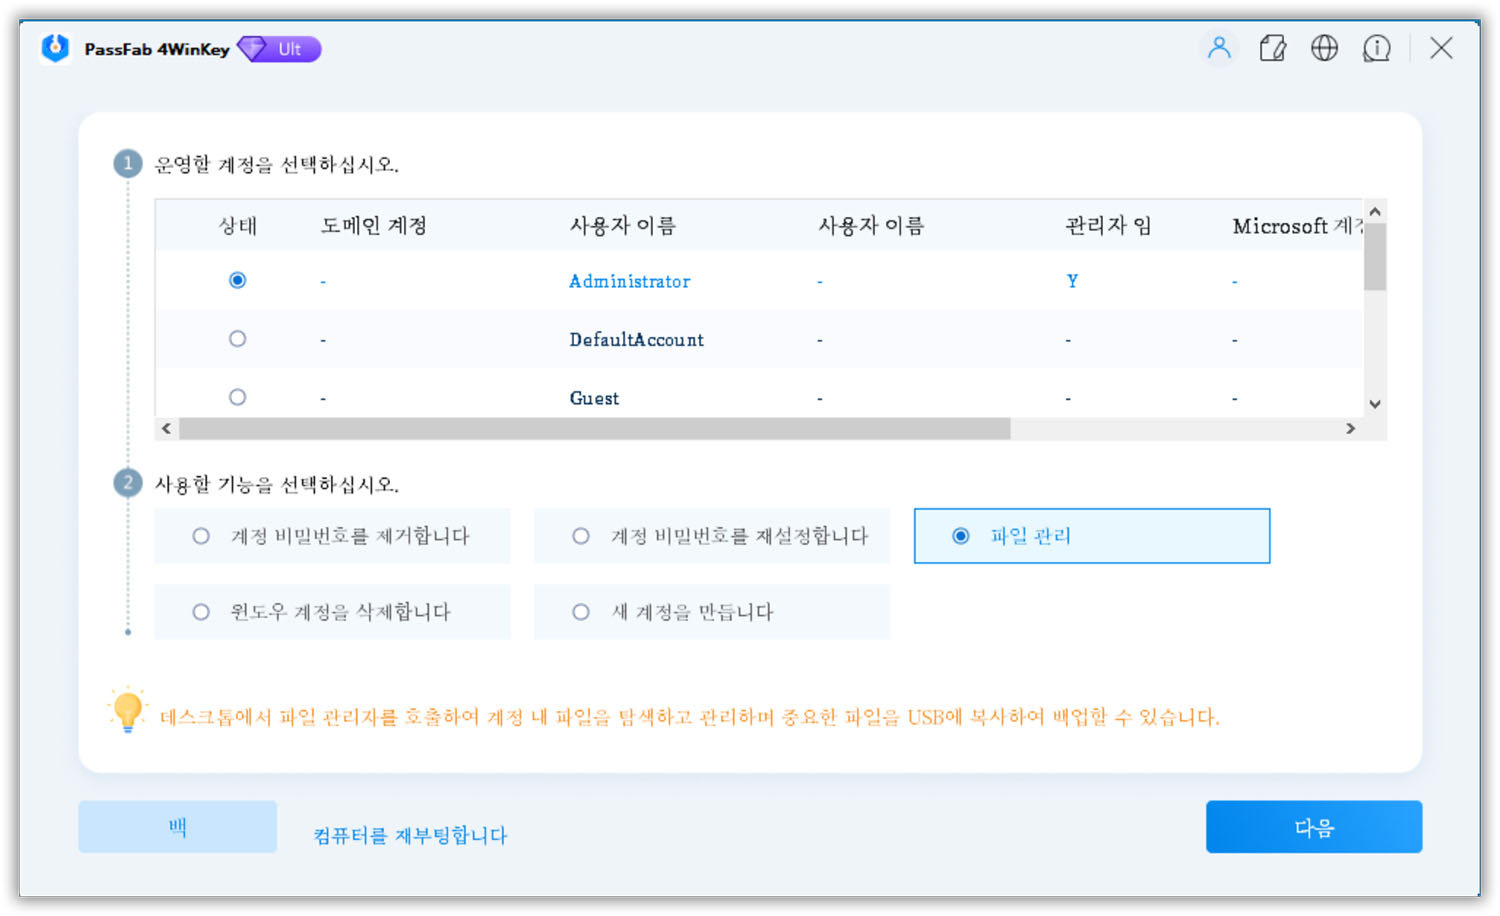Viewport: 1500px width, 916px height.
Task: Click the Microsoft 계정 column header
Action: point(1293,225)
